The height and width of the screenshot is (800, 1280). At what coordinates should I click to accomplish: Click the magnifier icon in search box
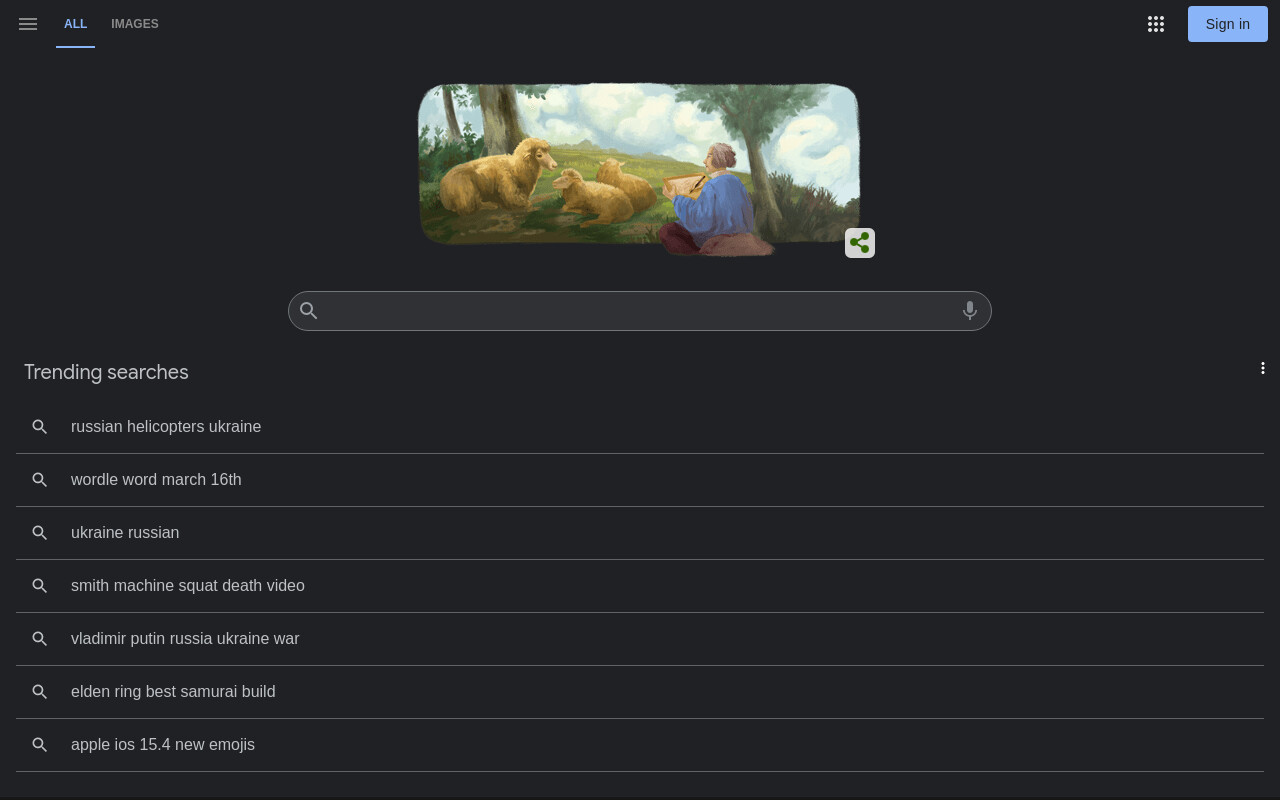click(309, 311)
